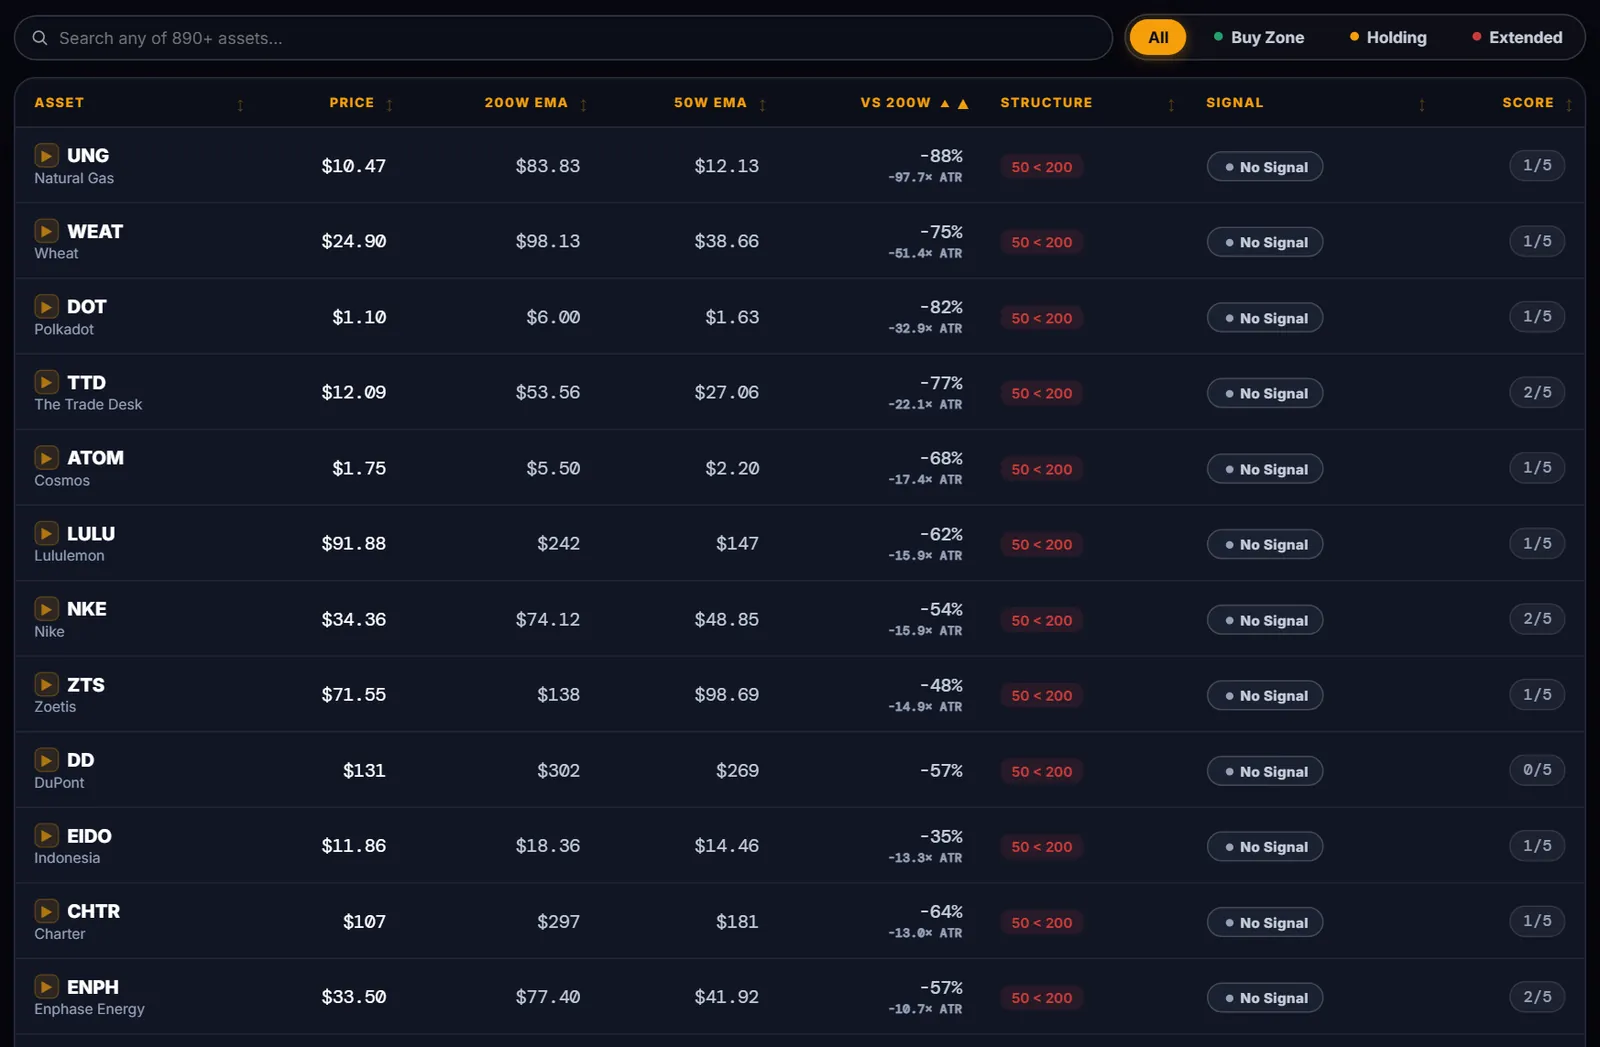Click the ENPH play icon
1600x1047 pixels.
coord(46,987)
